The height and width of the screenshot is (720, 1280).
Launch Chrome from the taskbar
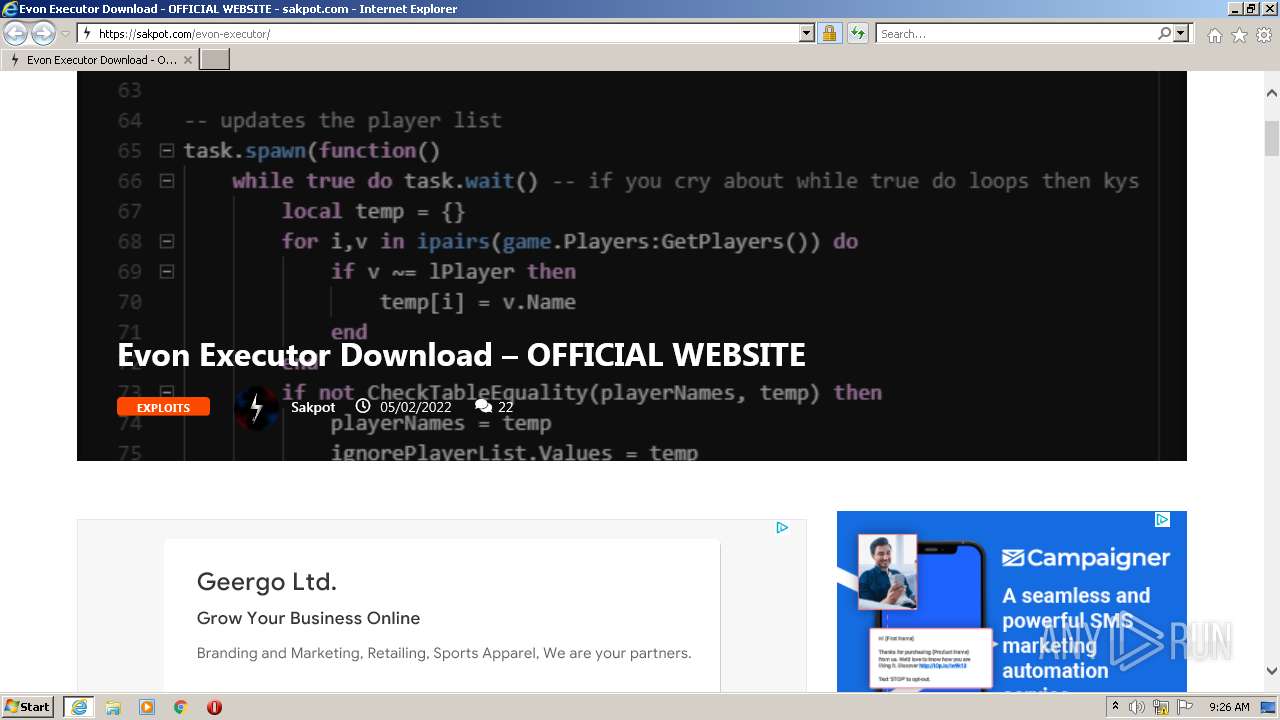[181, 707]
